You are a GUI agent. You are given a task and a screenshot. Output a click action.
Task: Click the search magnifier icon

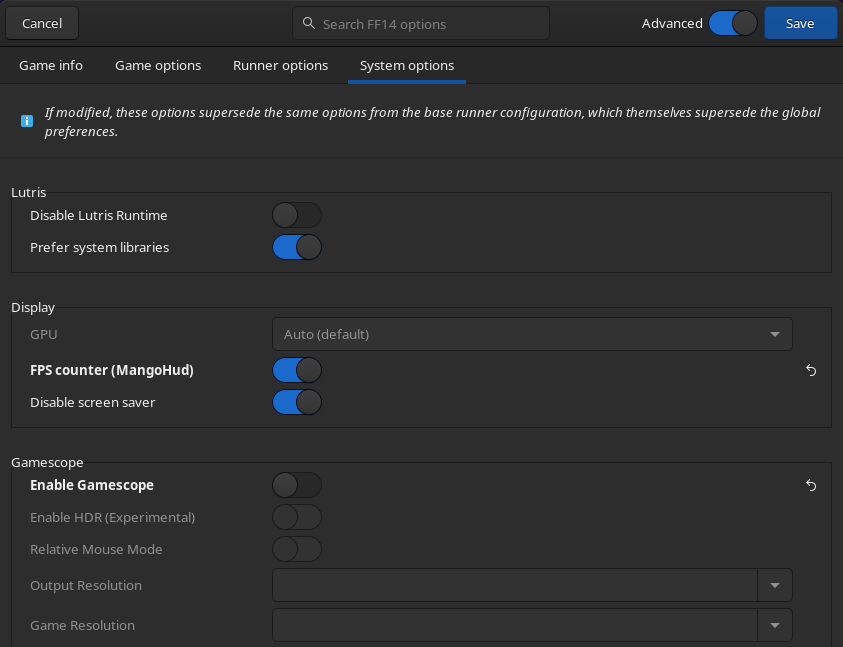coord(309,24)
